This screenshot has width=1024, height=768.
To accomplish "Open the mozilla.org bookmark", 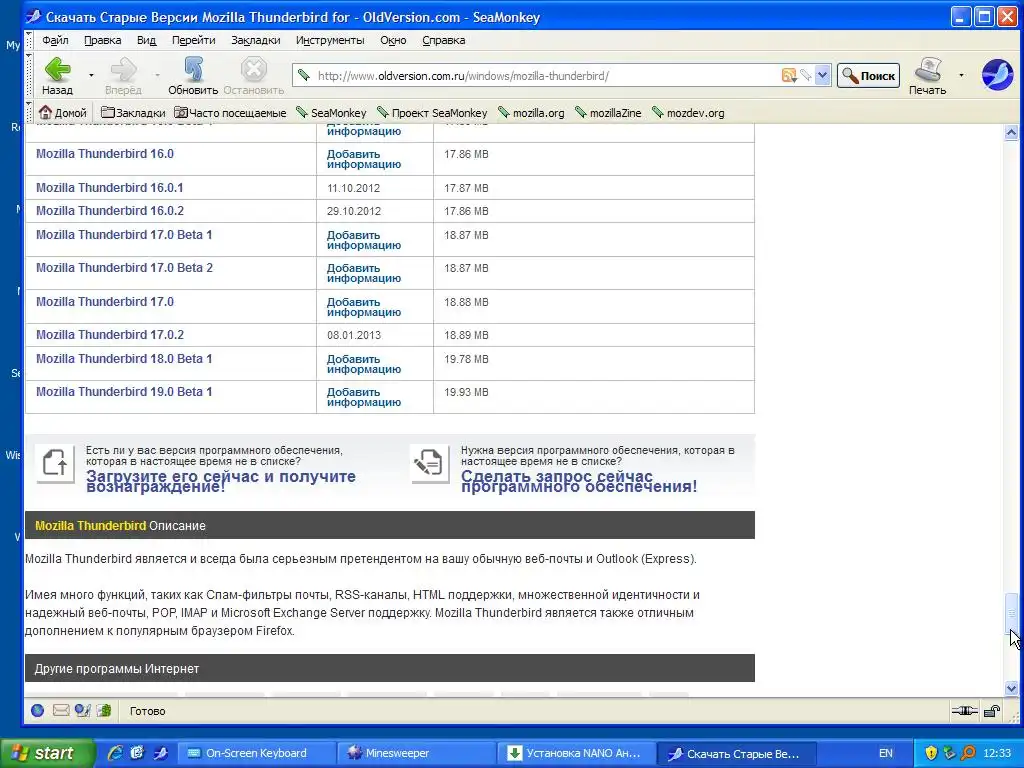I will coord(531,112).
